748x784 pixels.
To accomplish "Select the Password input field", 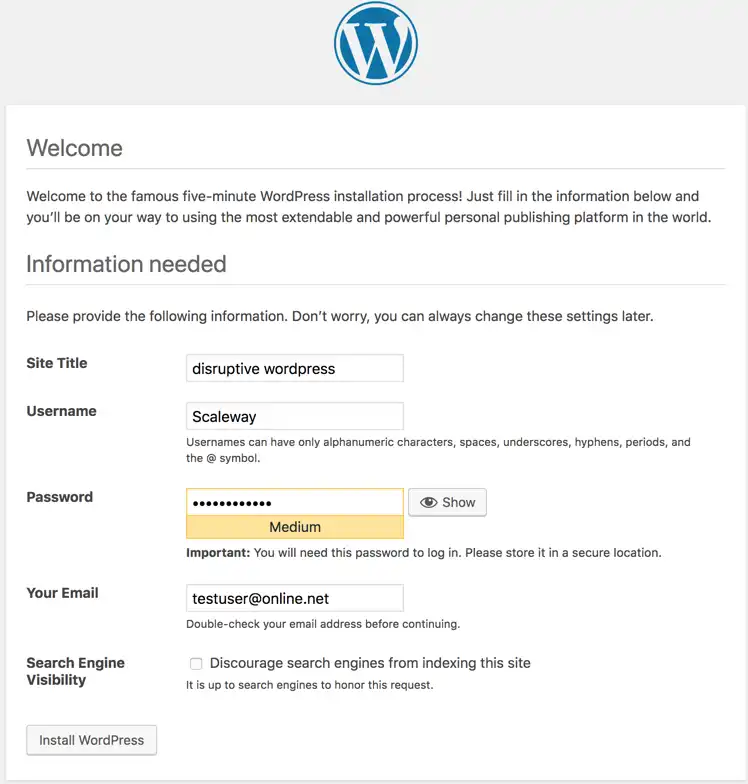I will [294, 502].
